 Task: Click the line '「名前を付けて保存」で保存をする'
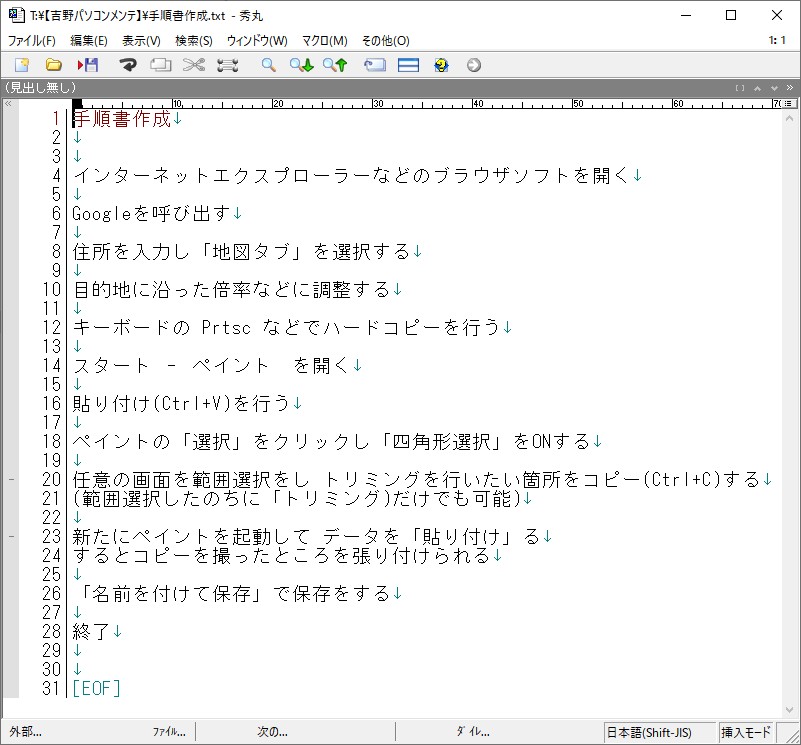coord(232,593)
